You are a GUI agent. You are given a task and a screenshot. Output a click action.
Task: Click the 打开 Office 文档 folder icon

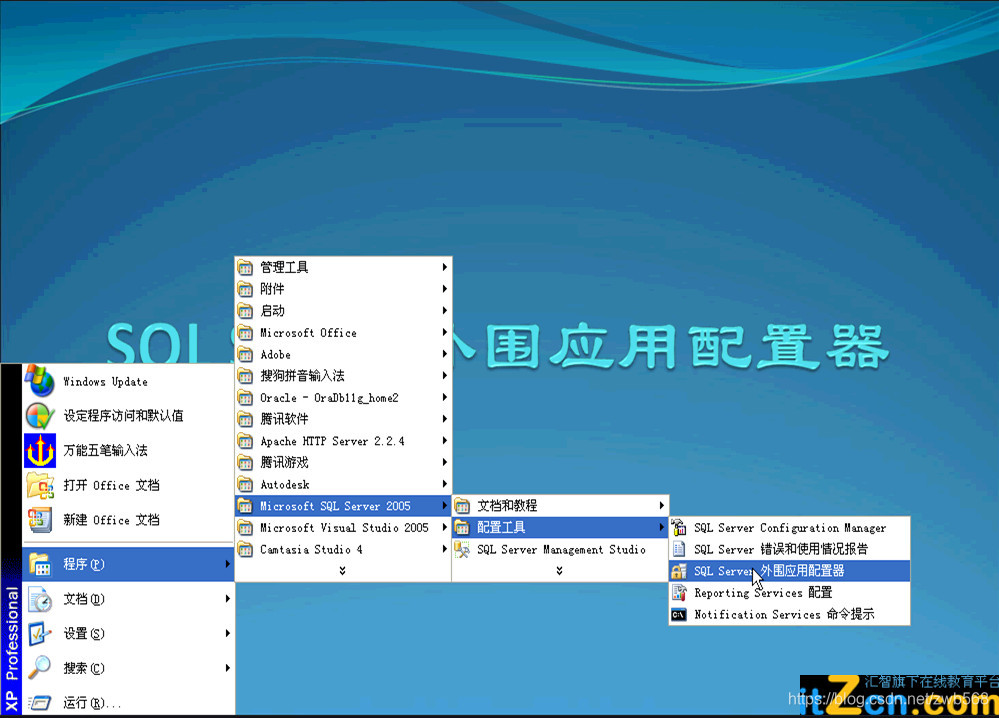click(x=40, y=485)
